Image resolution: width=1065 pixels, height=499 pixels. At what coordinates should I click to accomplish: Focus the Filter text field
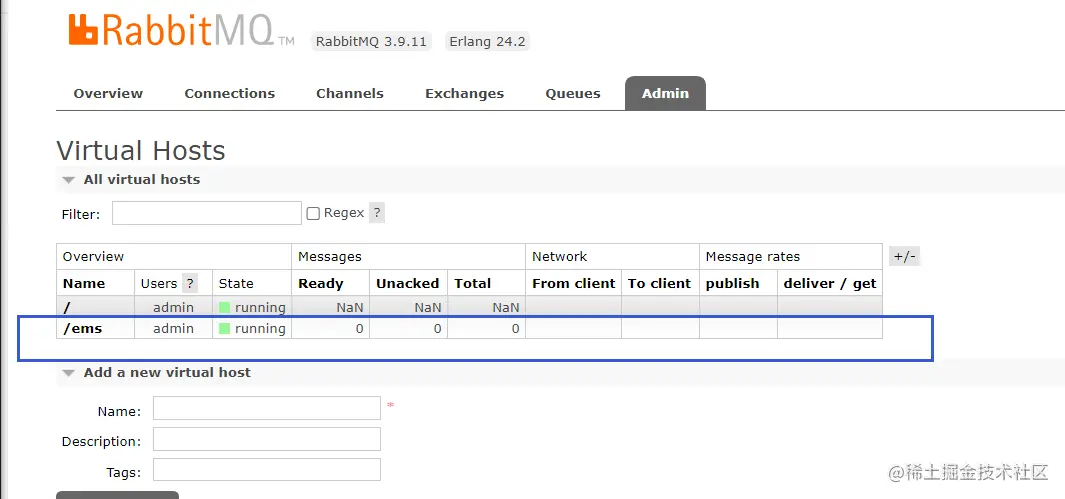(x=206, y=213)
